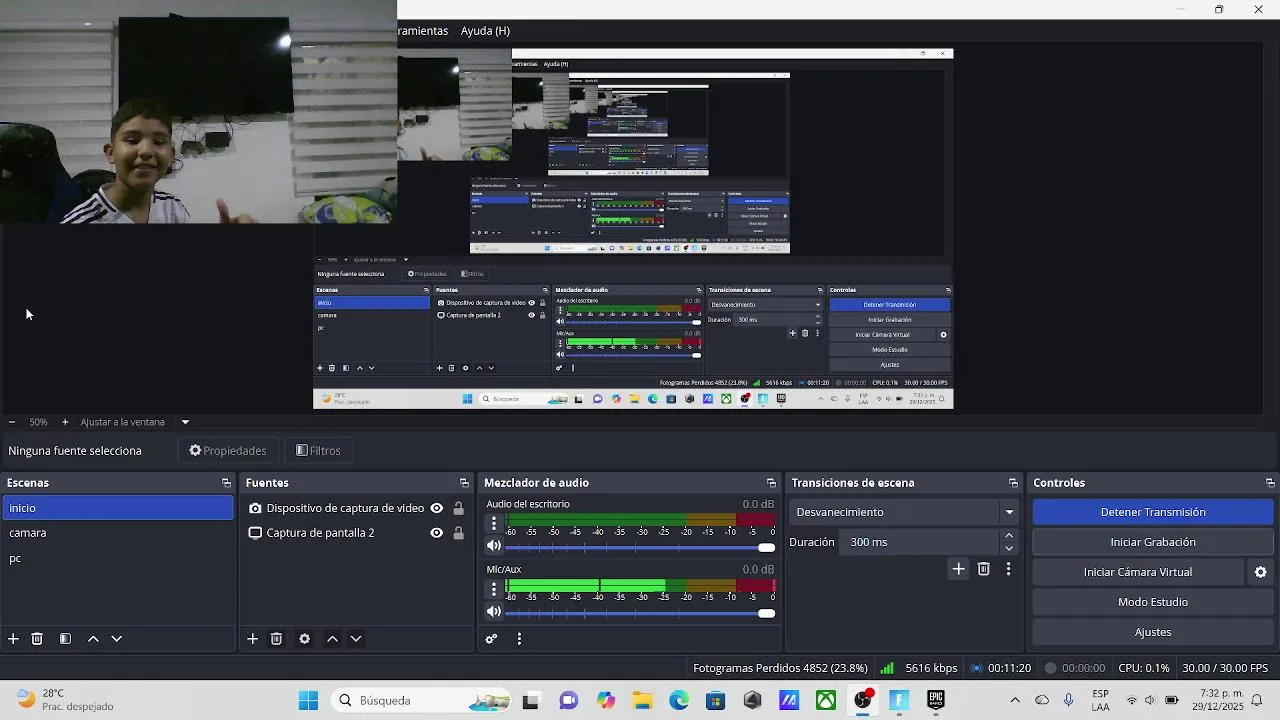Select the inicio scene
This screenshot has height=720, width=1280.
pos(117,508)
